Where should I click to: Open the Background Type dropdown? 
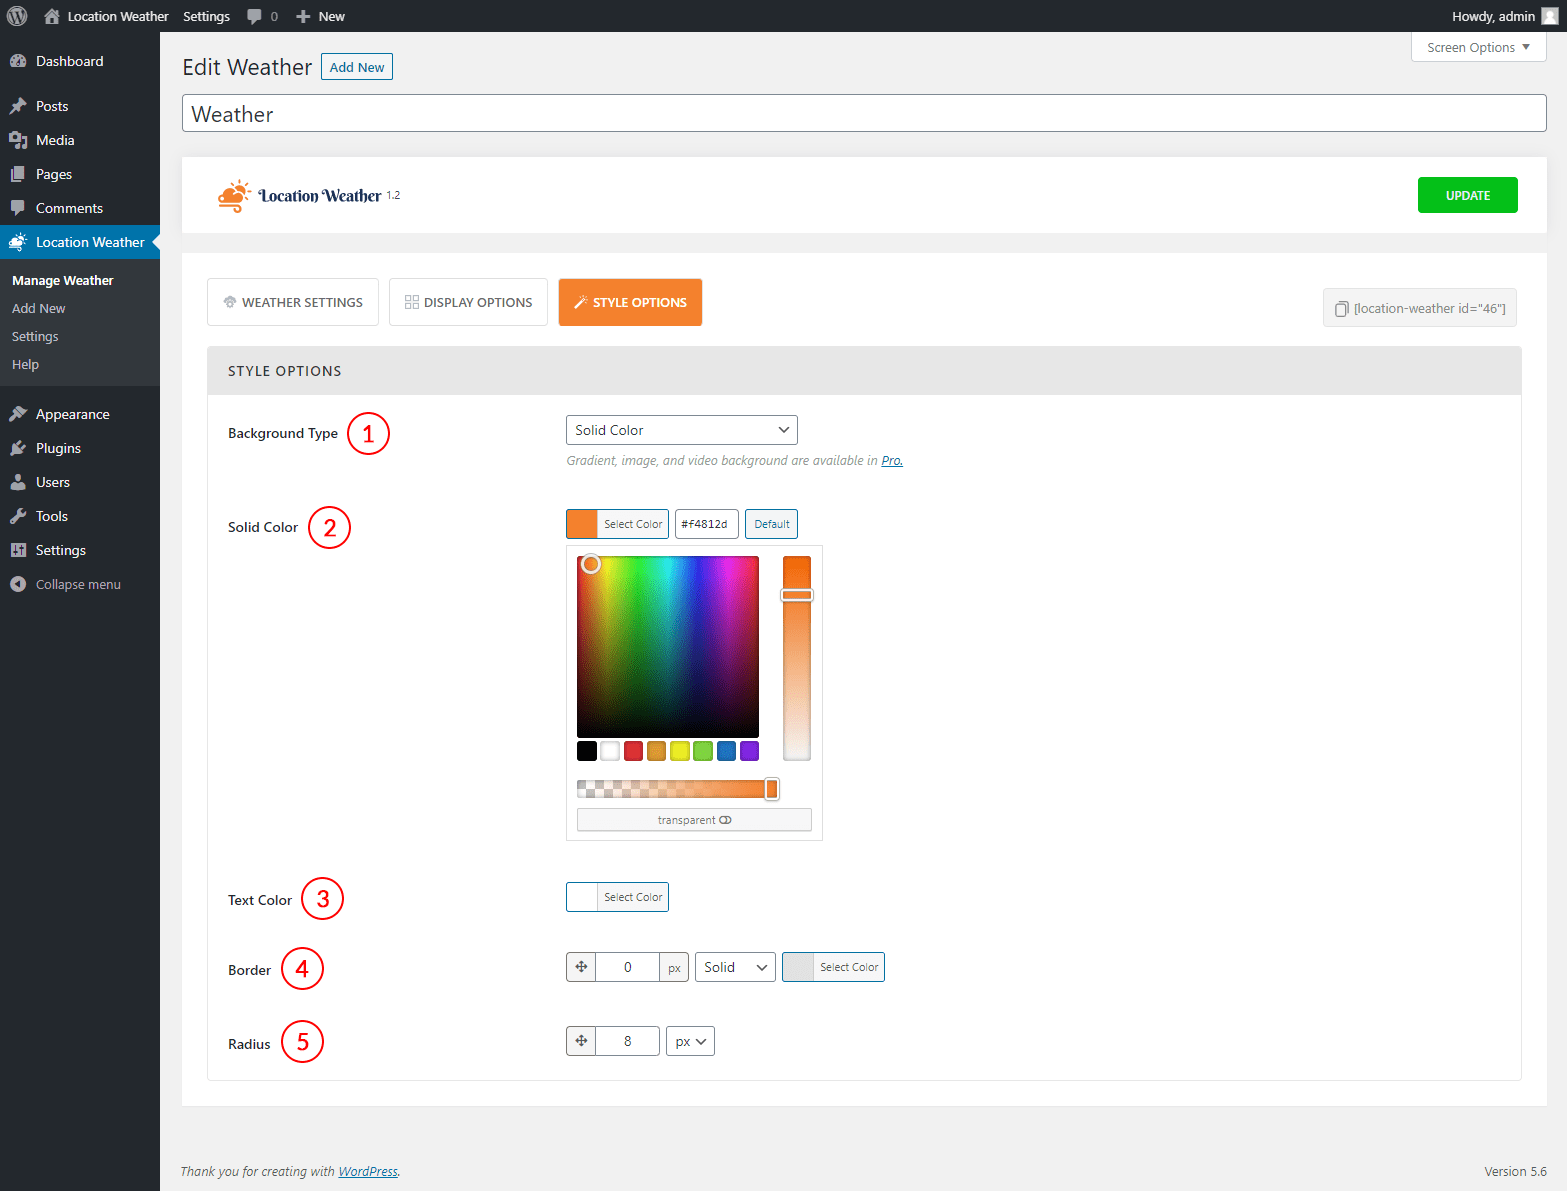point(681,430)
